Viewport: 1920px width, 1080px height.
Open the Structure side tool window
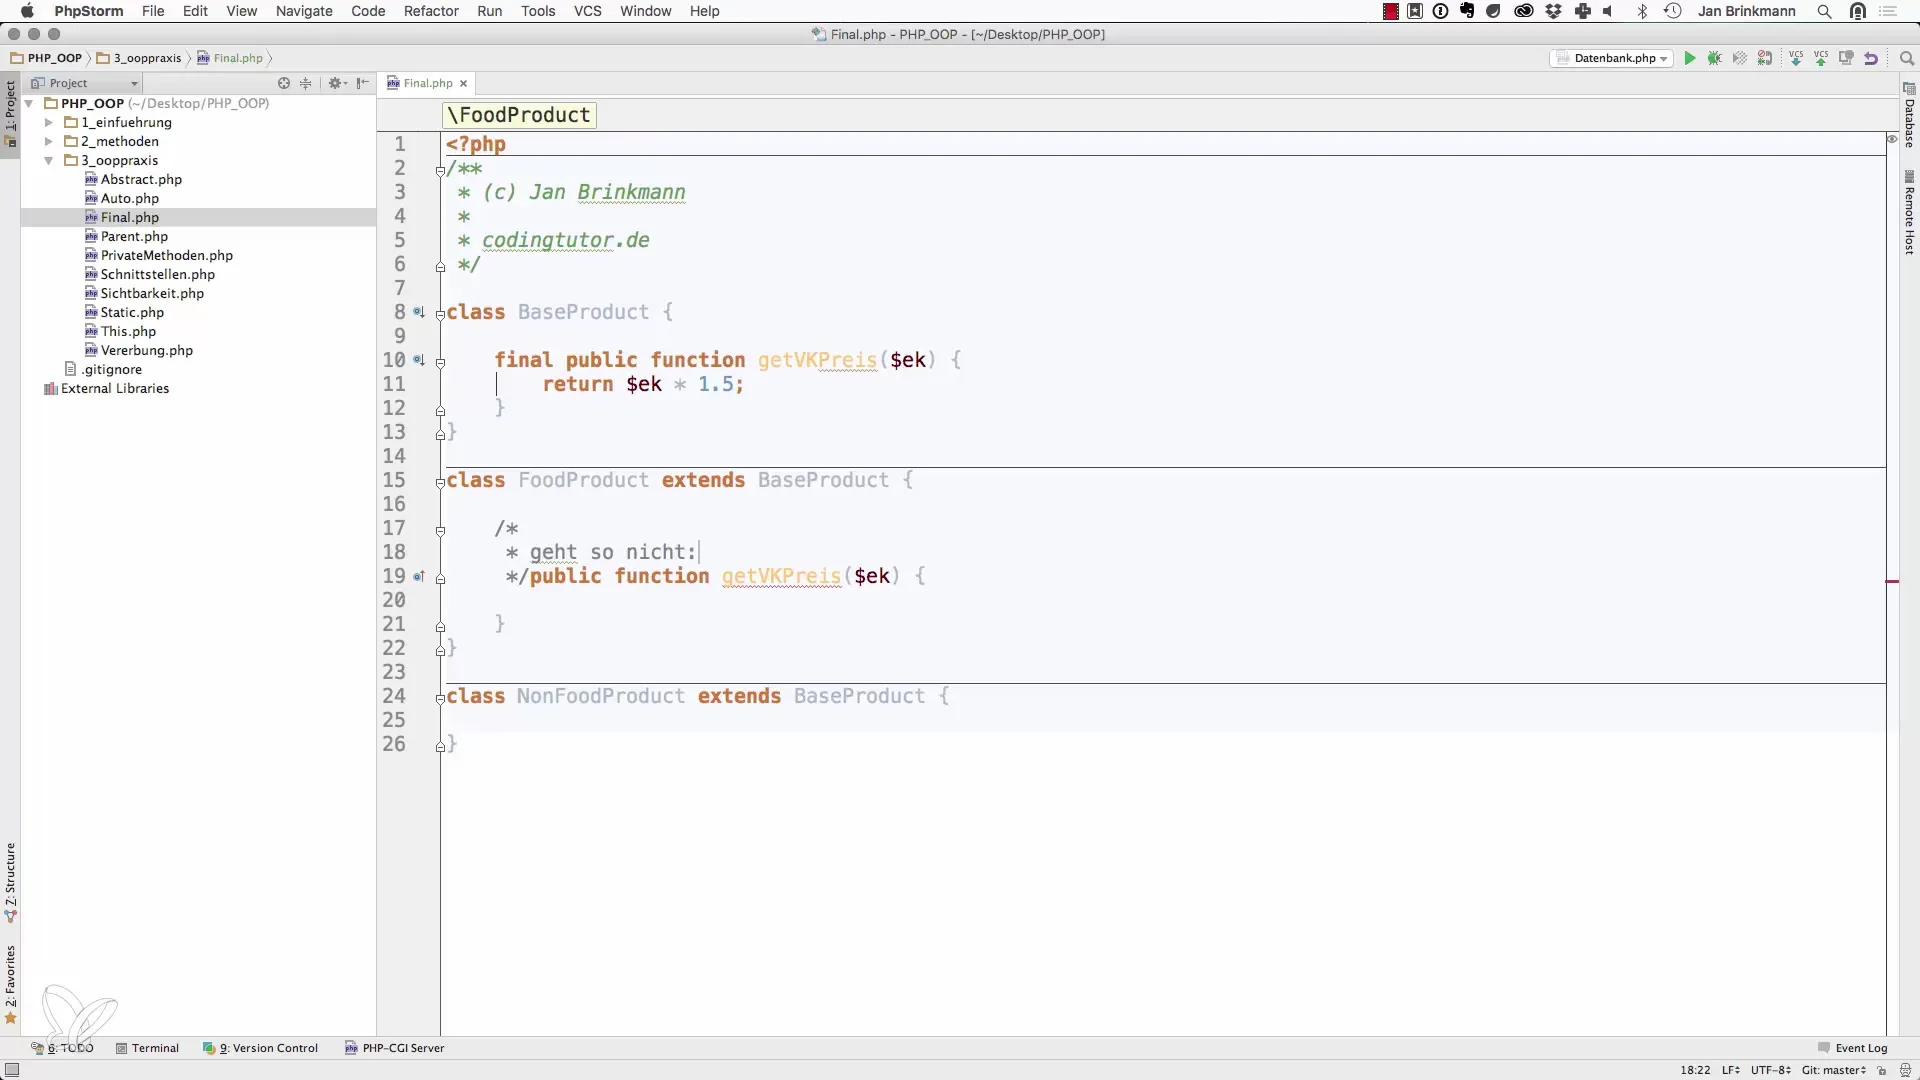pos(11,882)
